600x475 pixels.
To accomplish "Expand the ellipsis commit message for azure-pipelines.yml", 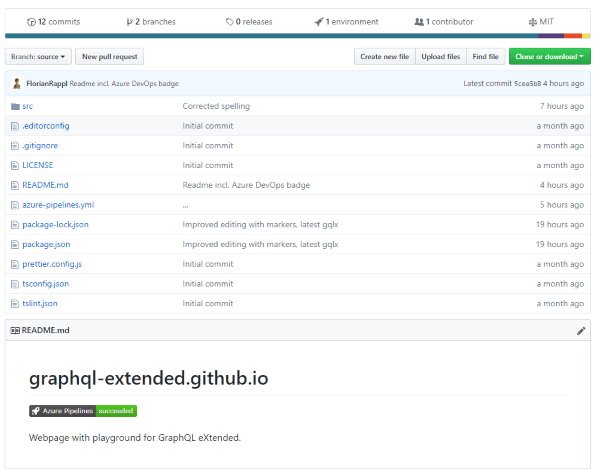I will [185, 206].
